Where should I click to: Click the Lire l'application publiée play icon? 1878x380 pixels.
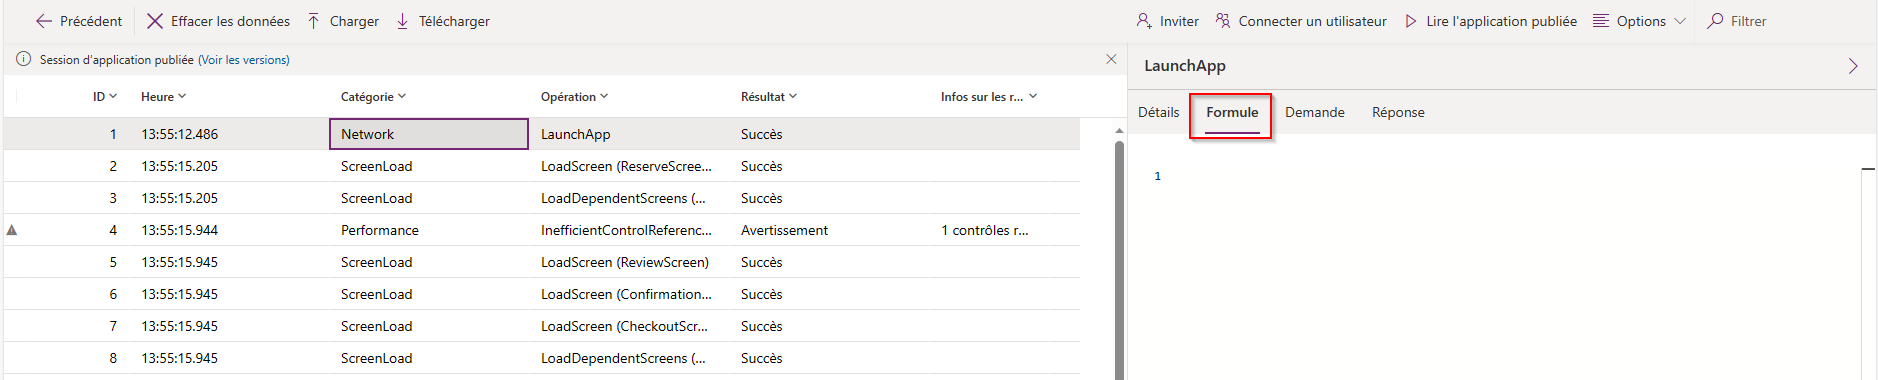(x=1411, y=21)
